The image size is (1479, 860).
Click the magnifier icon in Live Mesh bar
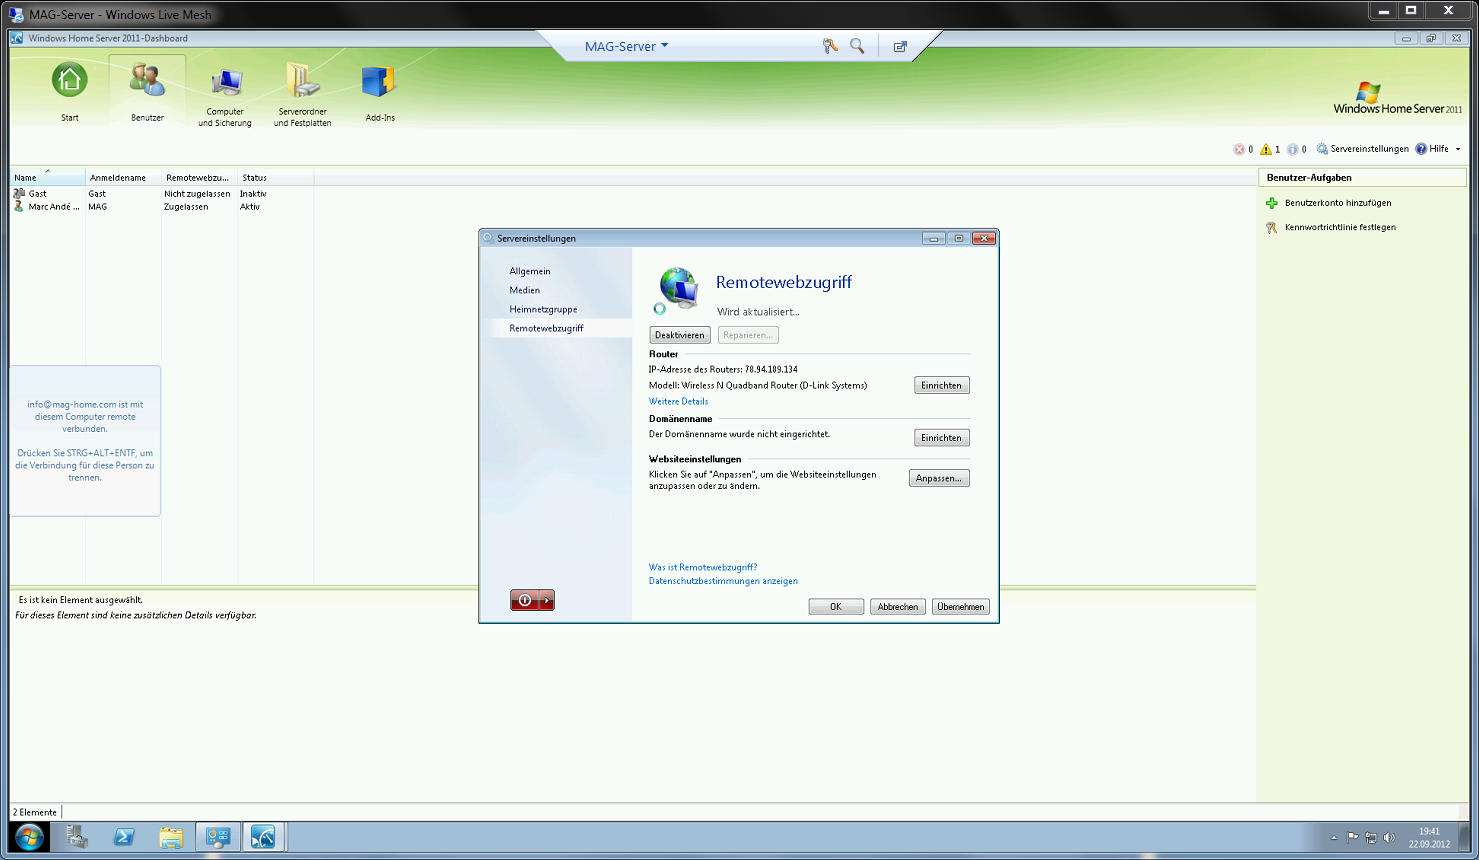(857, 46)
